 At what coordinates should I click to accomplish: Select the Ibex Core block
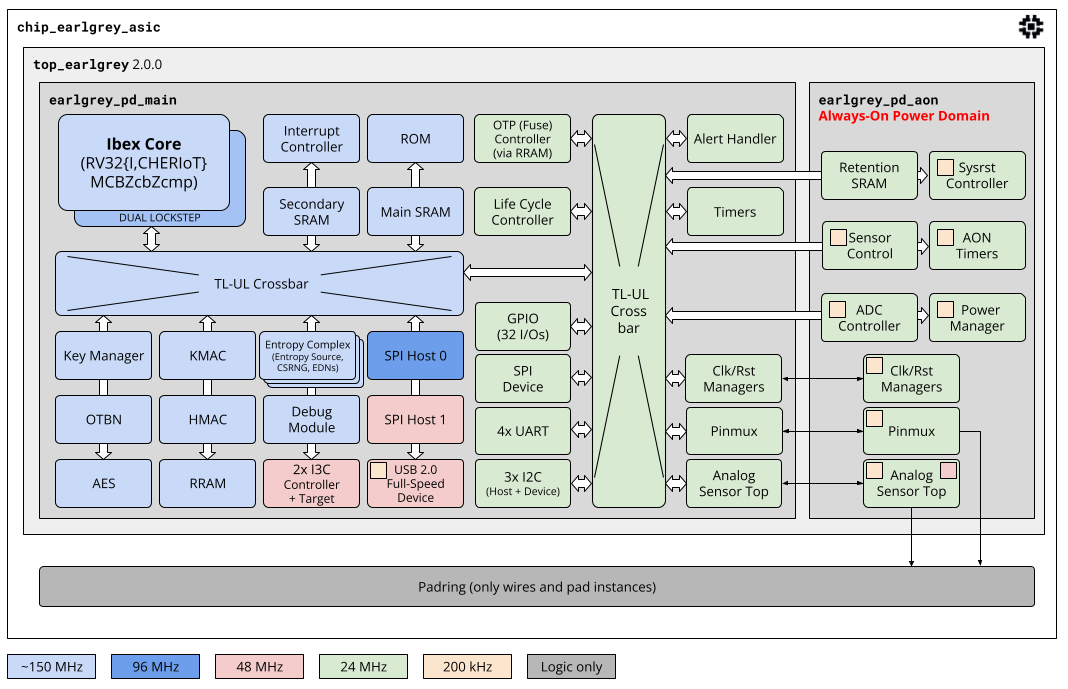tap(144, 163)
